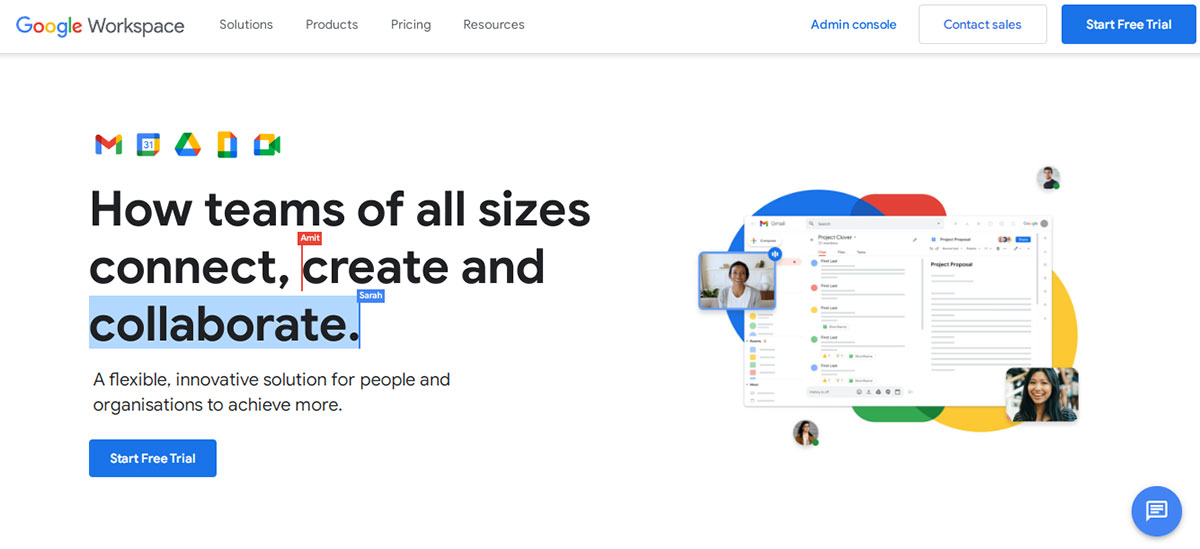The height and width of the screenshot is (549, 1200).
Task: Click the Gmail app icon
Action: (x=108, y=145)
